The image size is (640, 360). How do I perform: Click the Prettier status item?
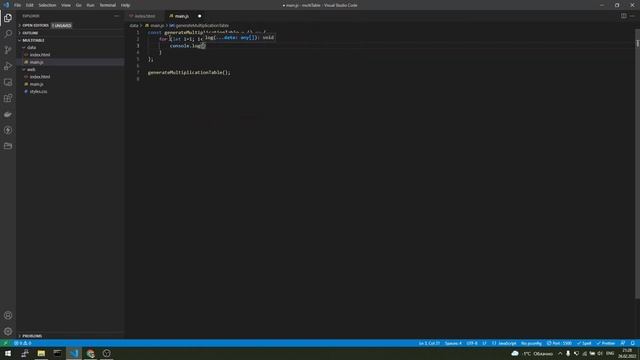(606, 343)
